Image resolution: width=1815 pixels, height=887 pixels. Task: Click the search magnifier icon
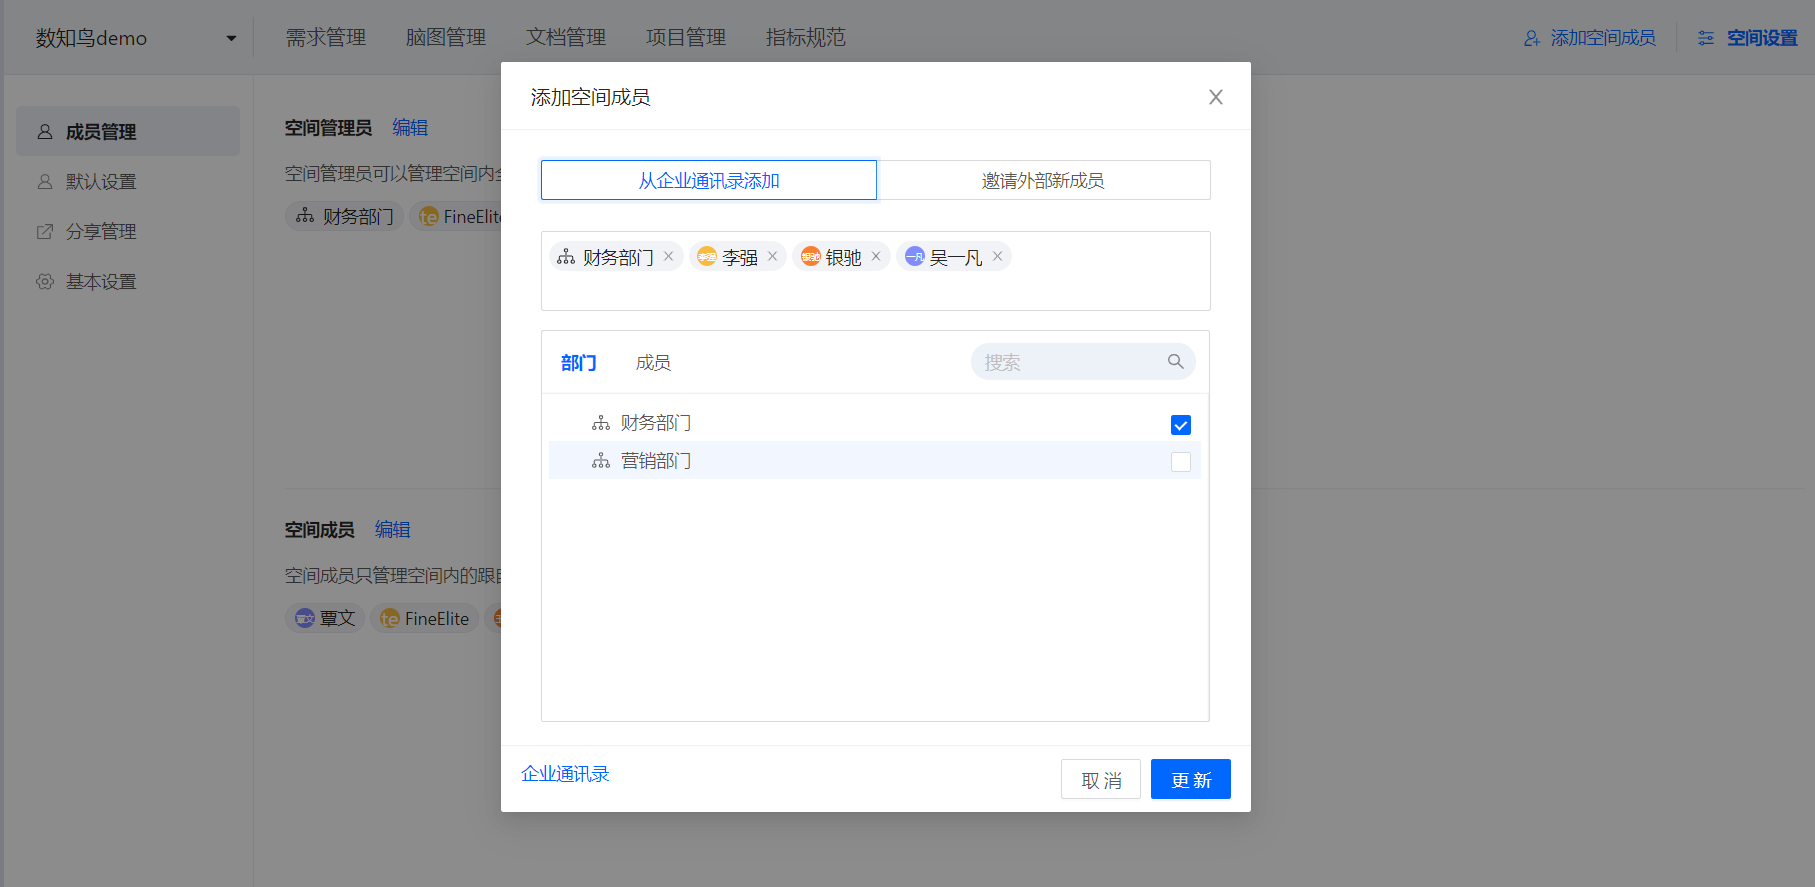[x=1176, y=362]
